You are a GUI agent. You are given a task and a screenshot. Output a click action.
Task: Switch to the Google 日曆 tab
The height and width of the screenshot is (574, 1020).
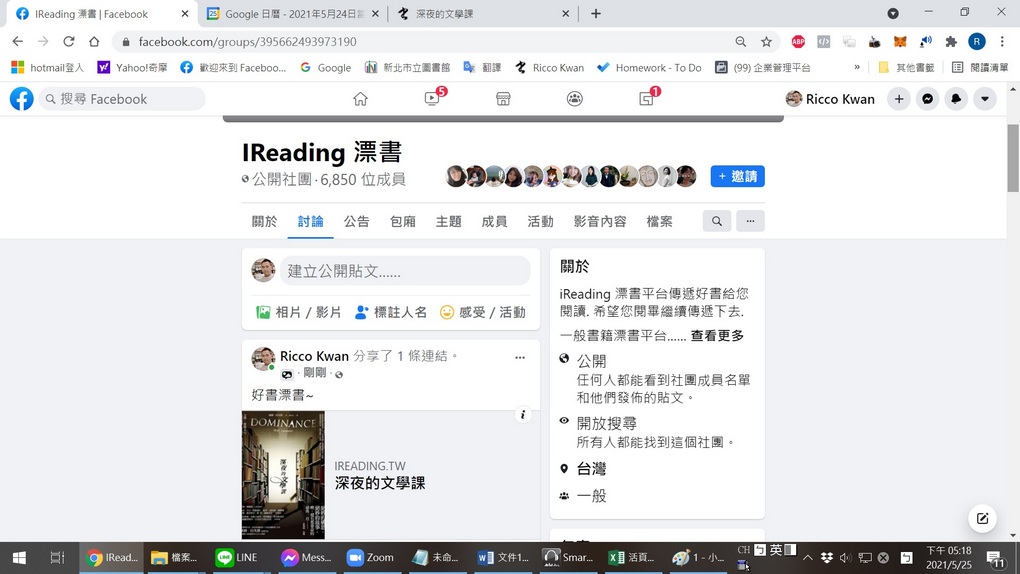[293, 14]
